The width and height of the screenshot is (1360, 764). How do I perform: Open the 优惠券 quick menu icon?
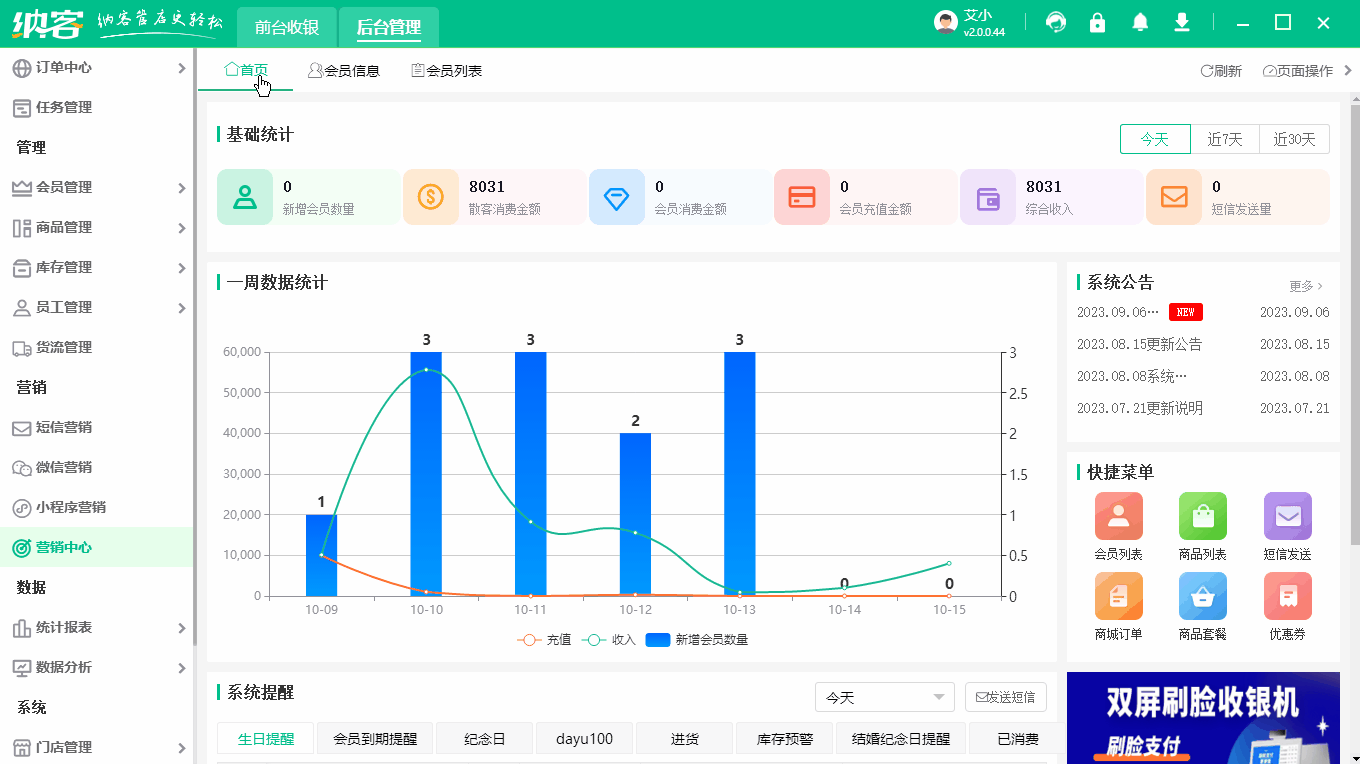point(1287,597)
